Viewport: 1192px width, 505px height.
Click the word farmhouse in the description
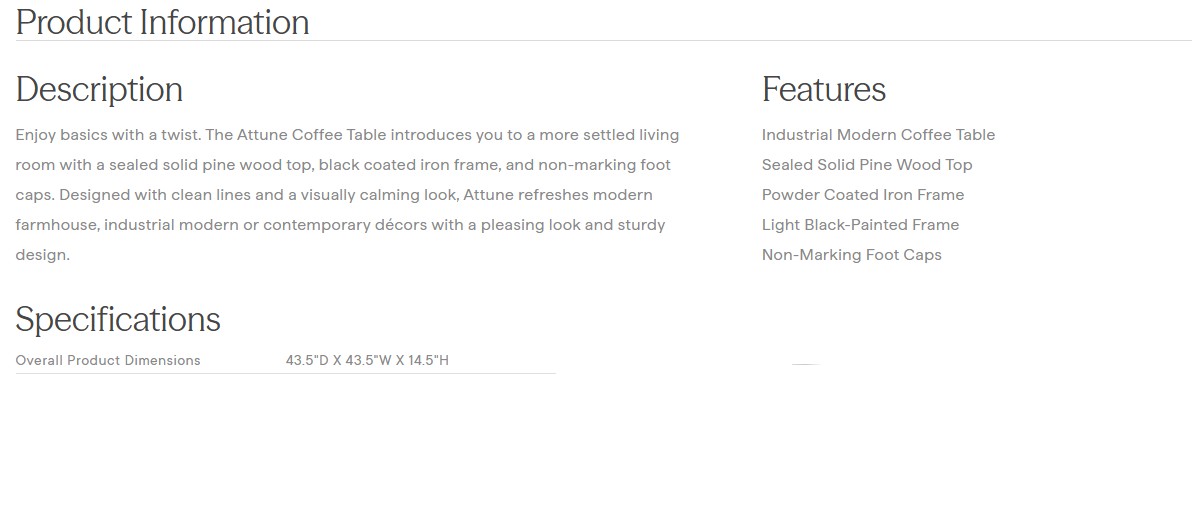pyautogui.click(x=55, y=225)
